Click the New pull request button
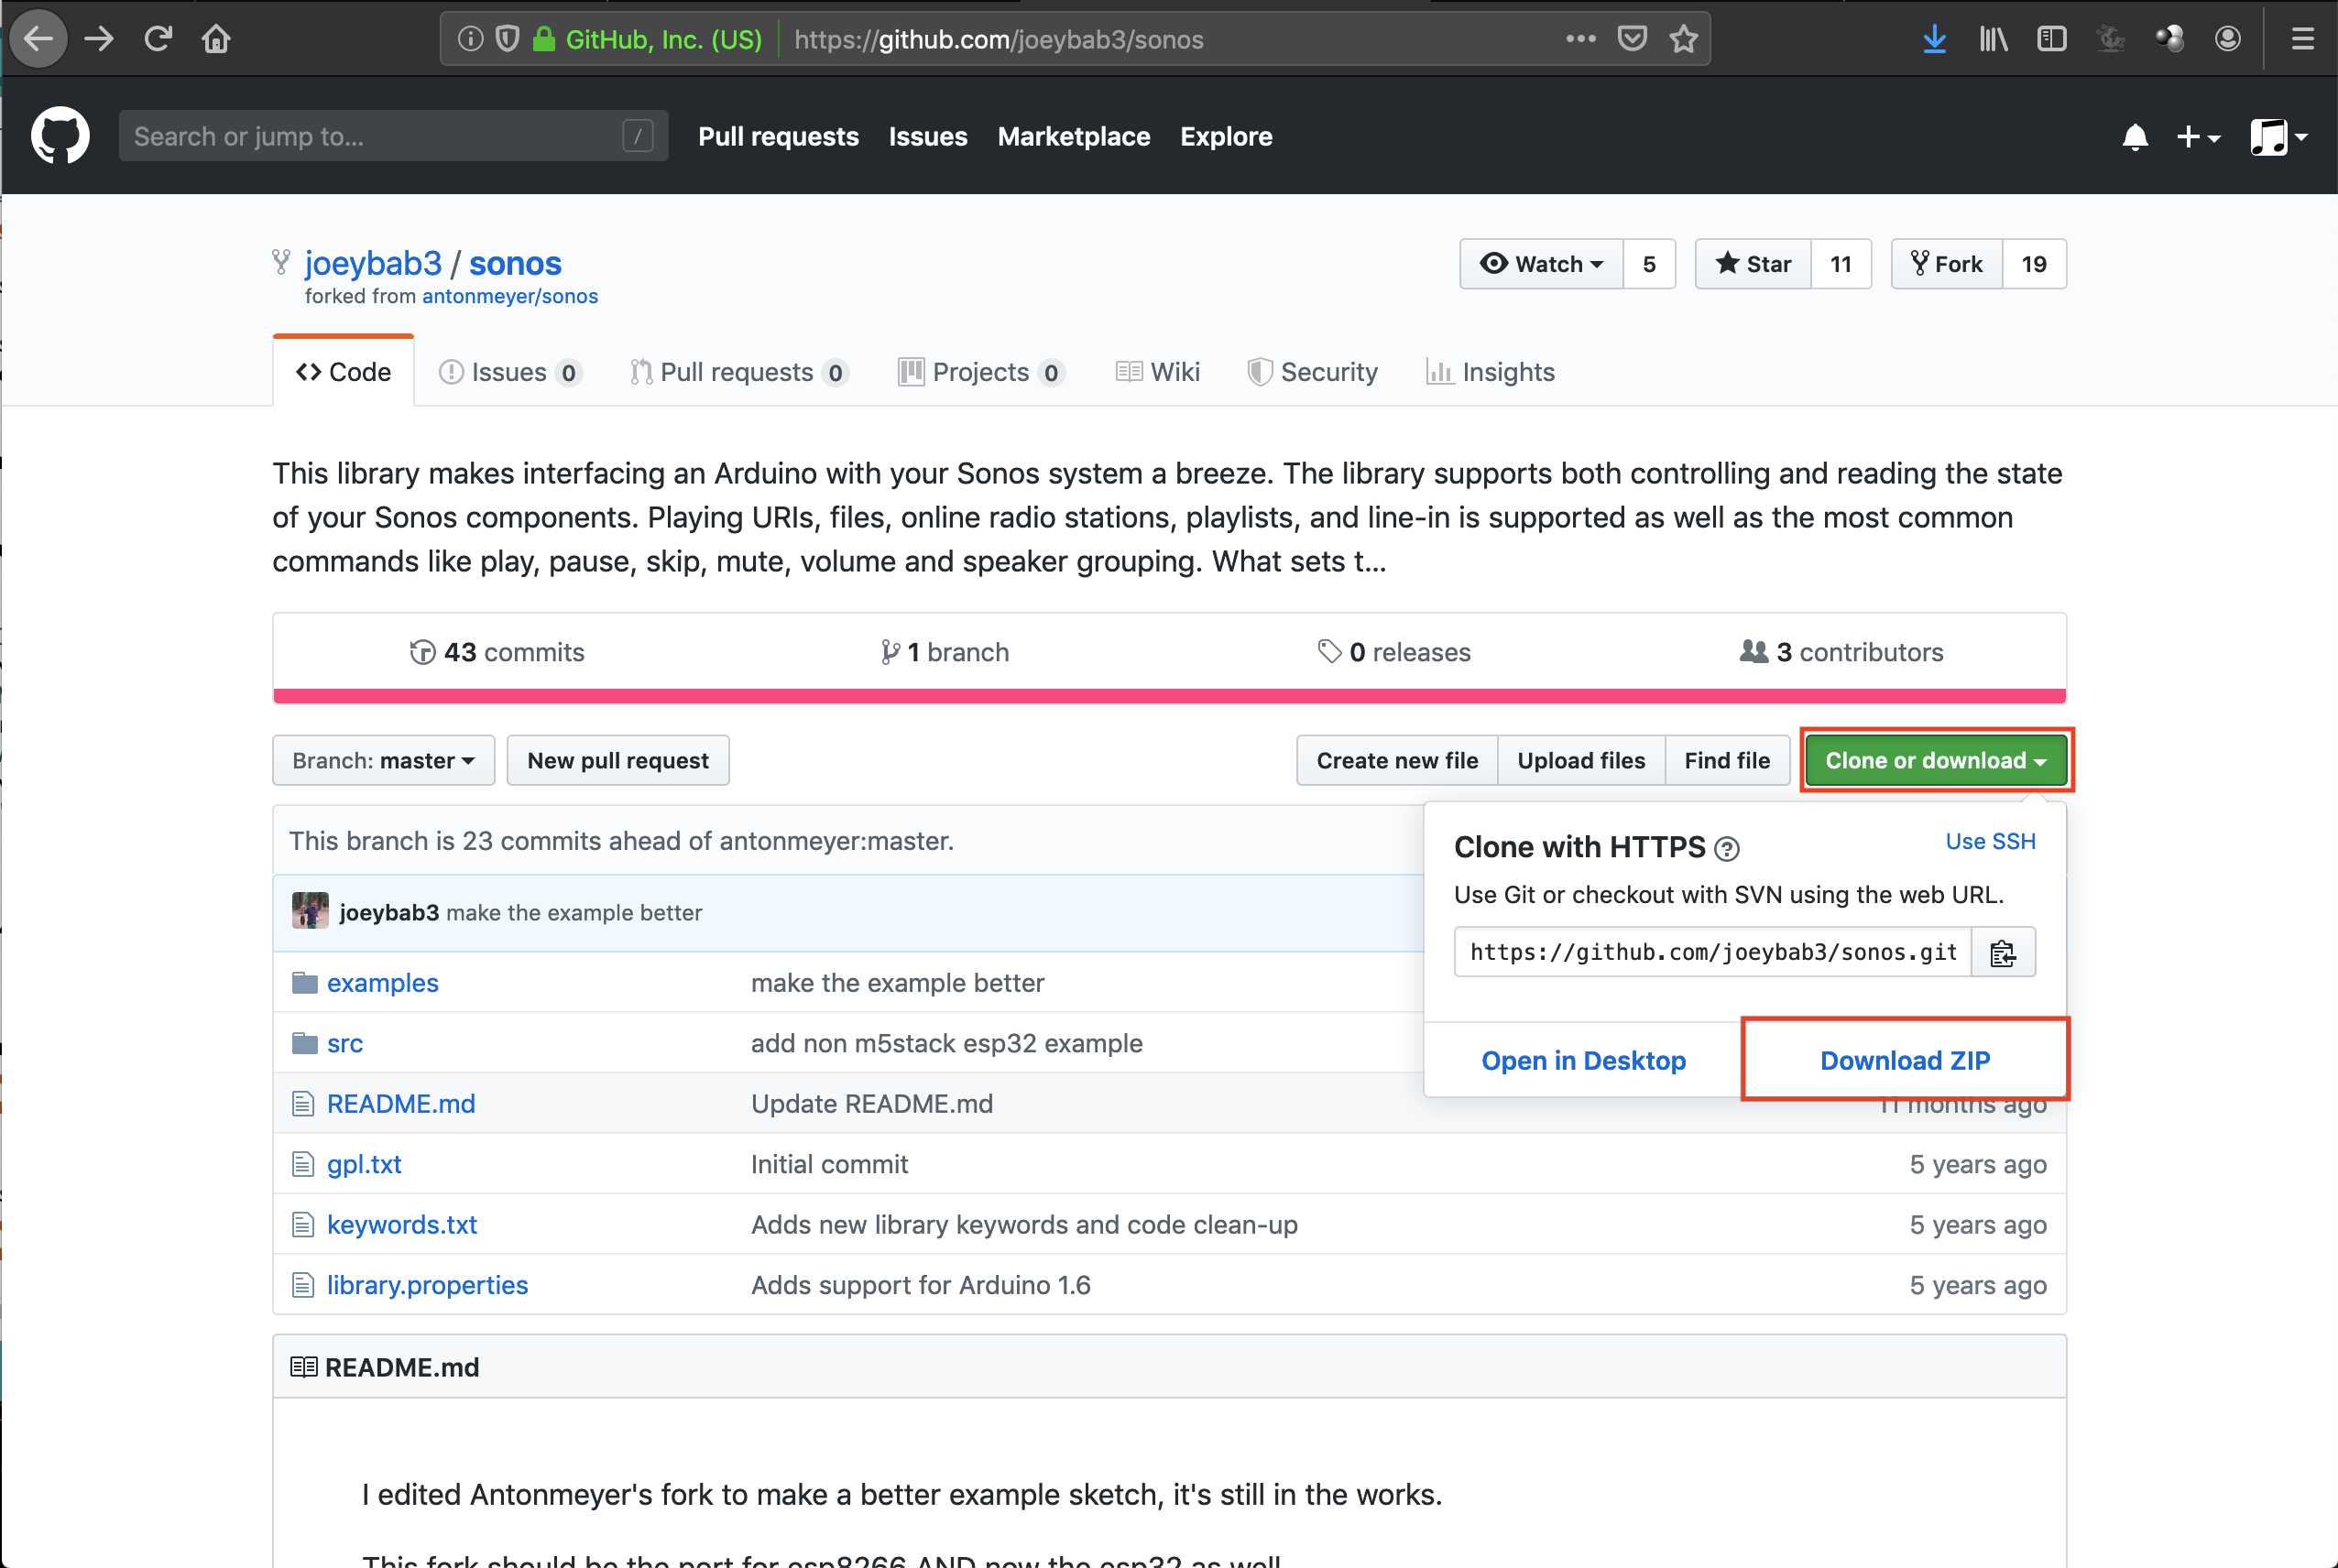Viewport: 2338px width, 1568px height. coord(618,761)
